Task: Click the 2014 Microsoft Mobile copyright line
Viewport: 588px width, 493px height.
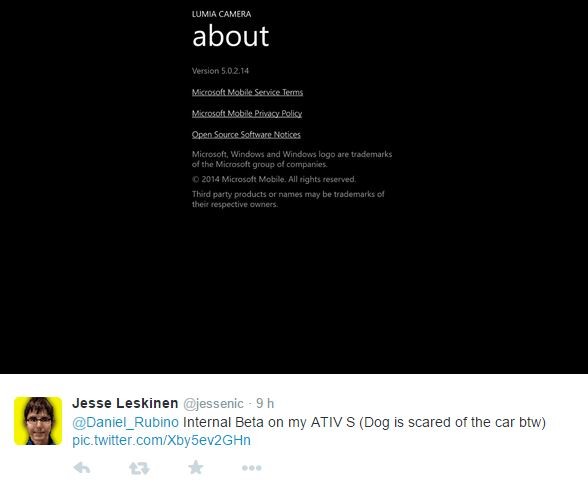Action: click(x=274, y=179)
